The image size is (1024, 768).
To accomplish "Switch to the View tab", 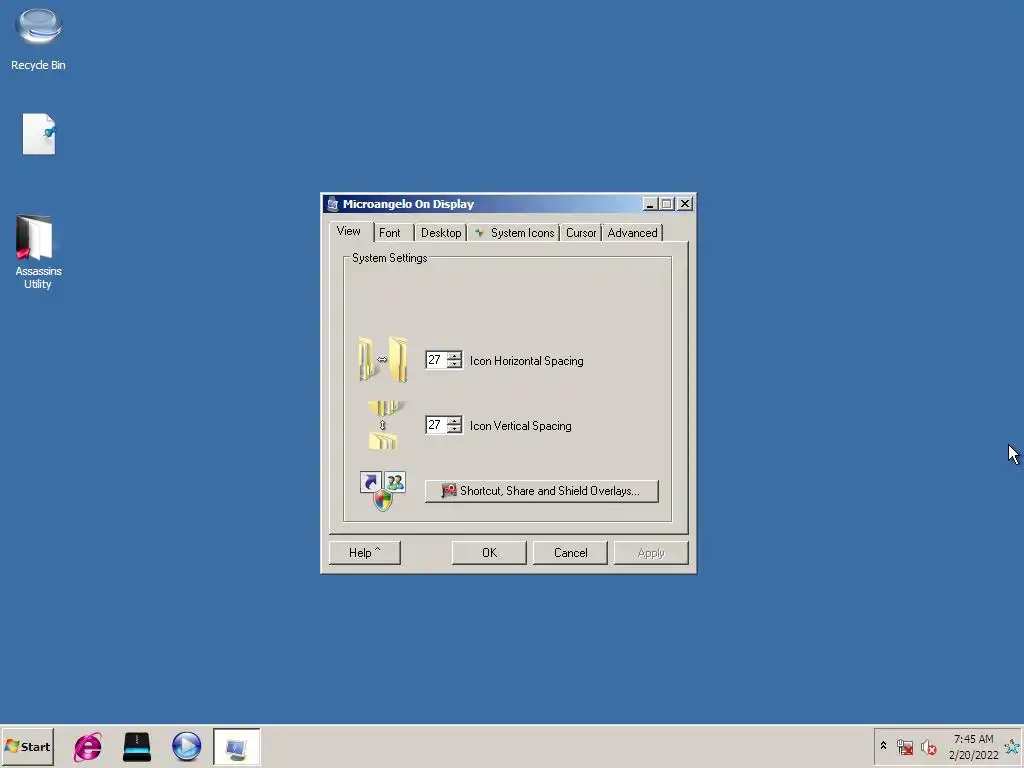I will 349,231.
